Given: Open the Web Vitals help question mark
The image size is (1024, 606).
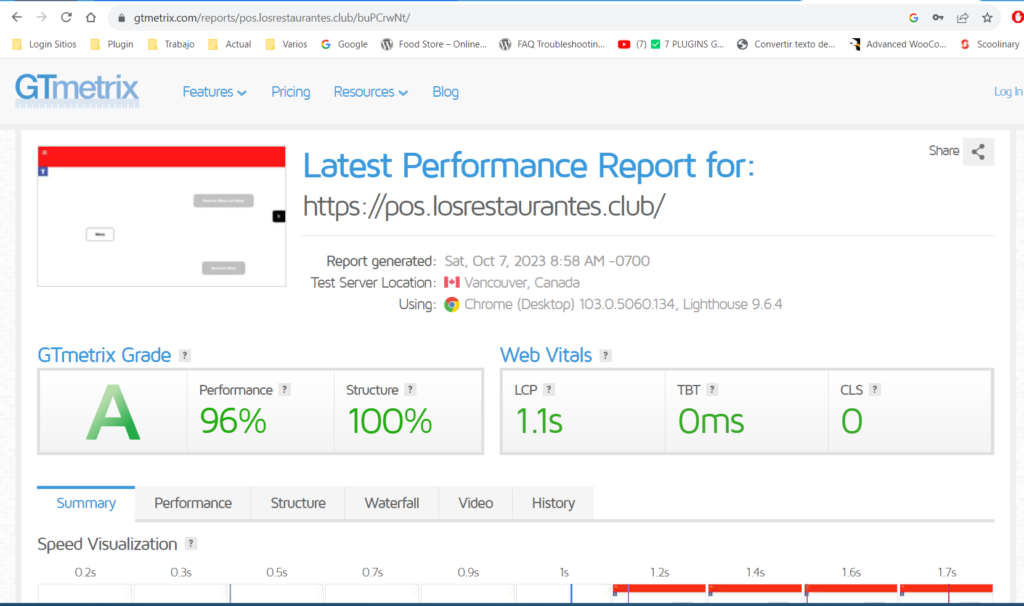Looking at the screenshot, I should coord(605,356).
